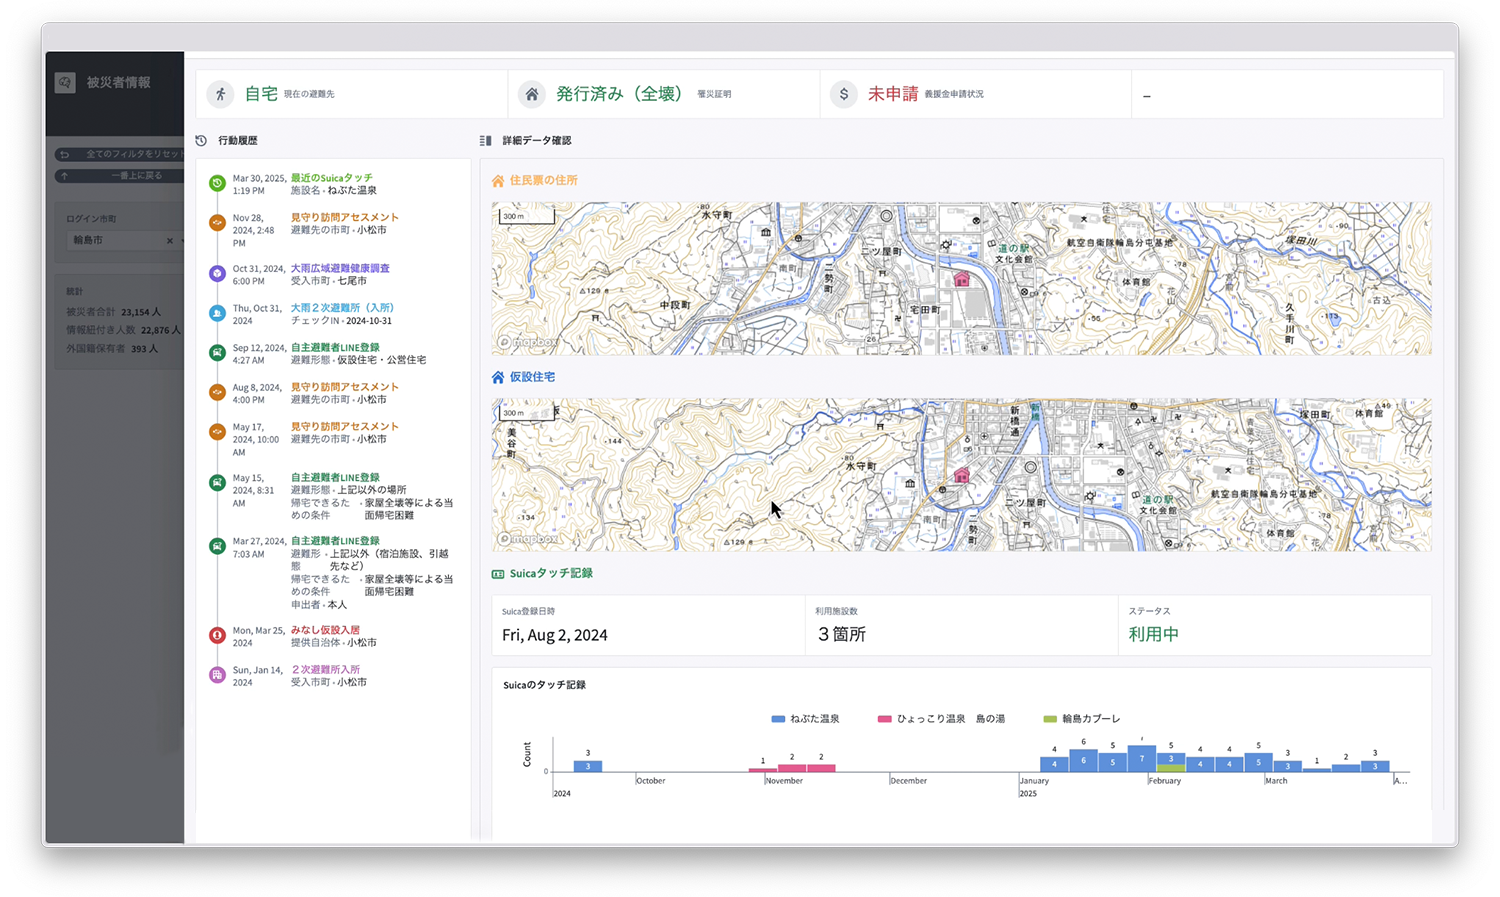Screen dimensions: 1500x897
Task: Open the ログイン市町 dropdown showing 輪島市
Action: 124,241
